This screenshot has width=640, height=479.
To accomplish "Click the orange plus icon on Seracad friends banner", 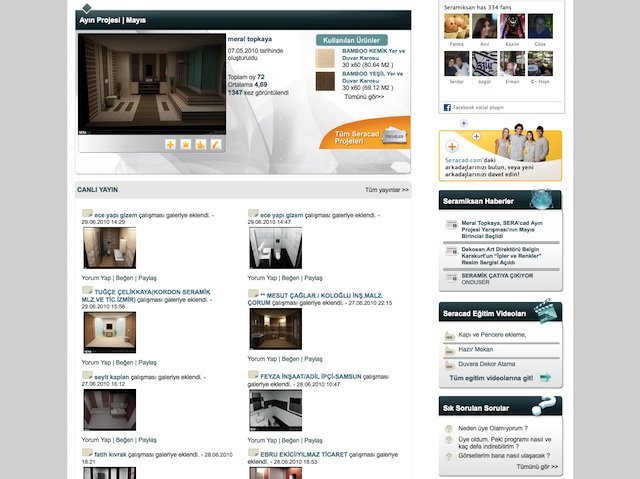I will coord(451,146).
